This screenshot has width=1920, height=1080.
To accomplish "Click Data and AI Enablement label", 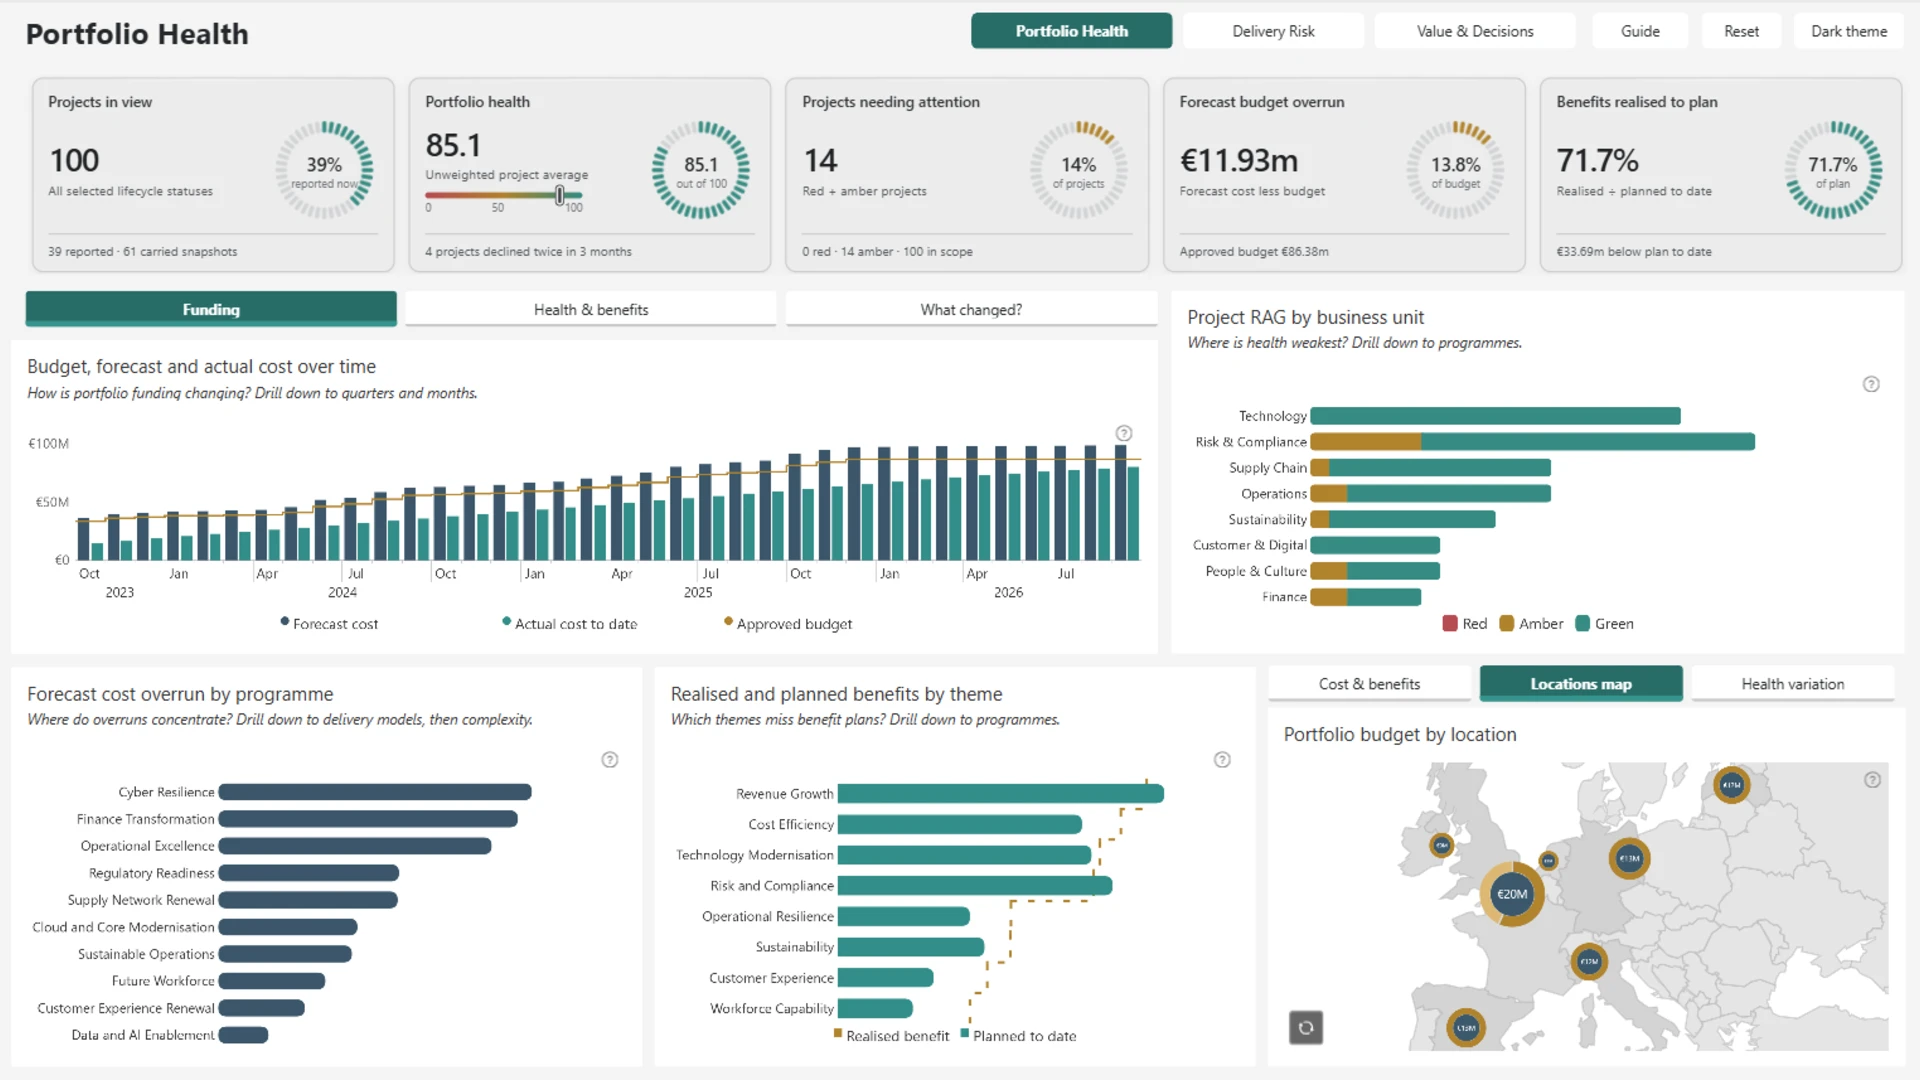I will [143, 1035].
